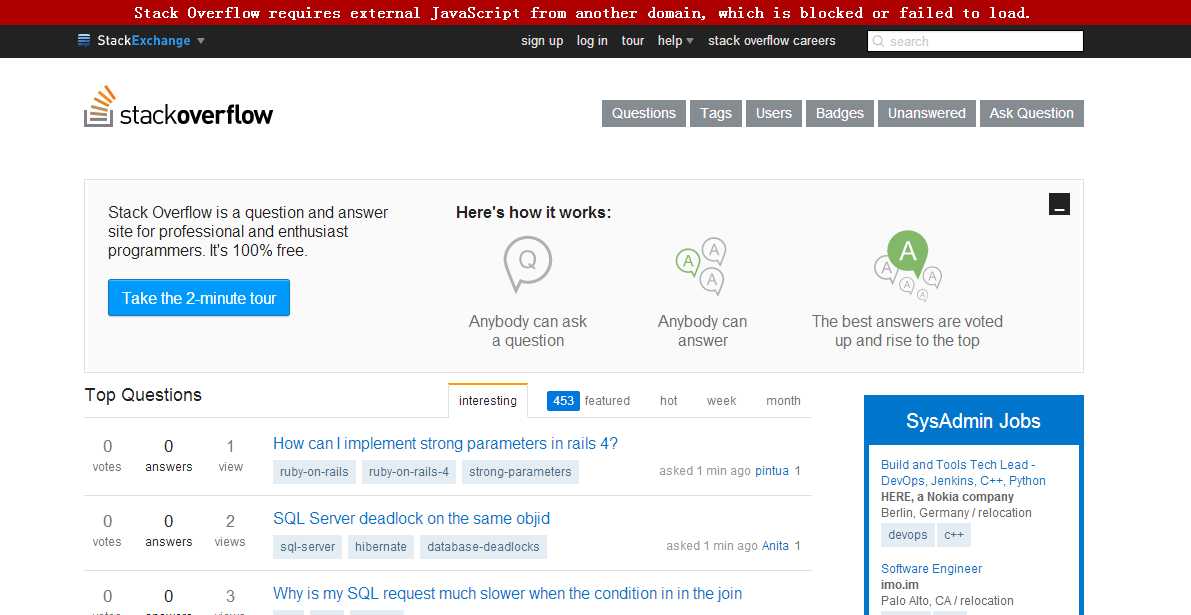Screen dimensions: 1191x615
Task: Click the ruby-on-rails tag
Action: [314, 472]
